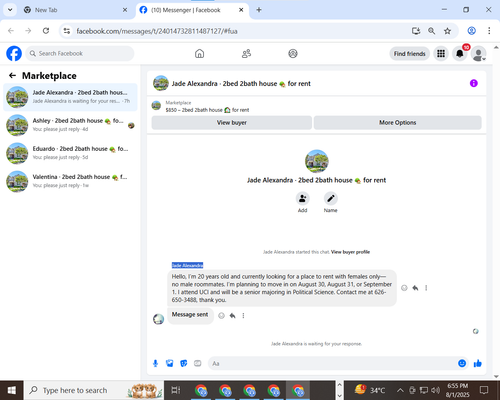Open the account profile avatar menu
The image size is (500, 400).
478,53
